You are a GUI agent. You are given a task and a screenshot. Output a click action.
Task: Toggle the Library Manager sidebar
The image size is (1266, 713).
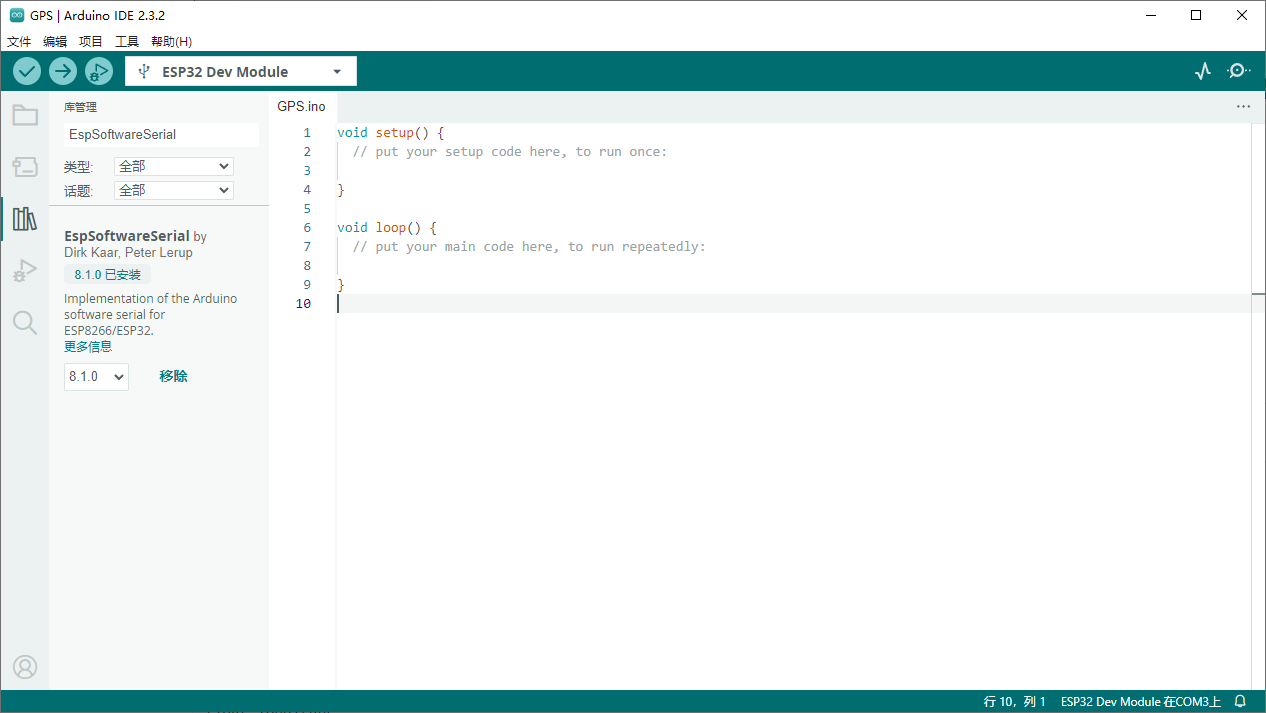tap(25, 218)
